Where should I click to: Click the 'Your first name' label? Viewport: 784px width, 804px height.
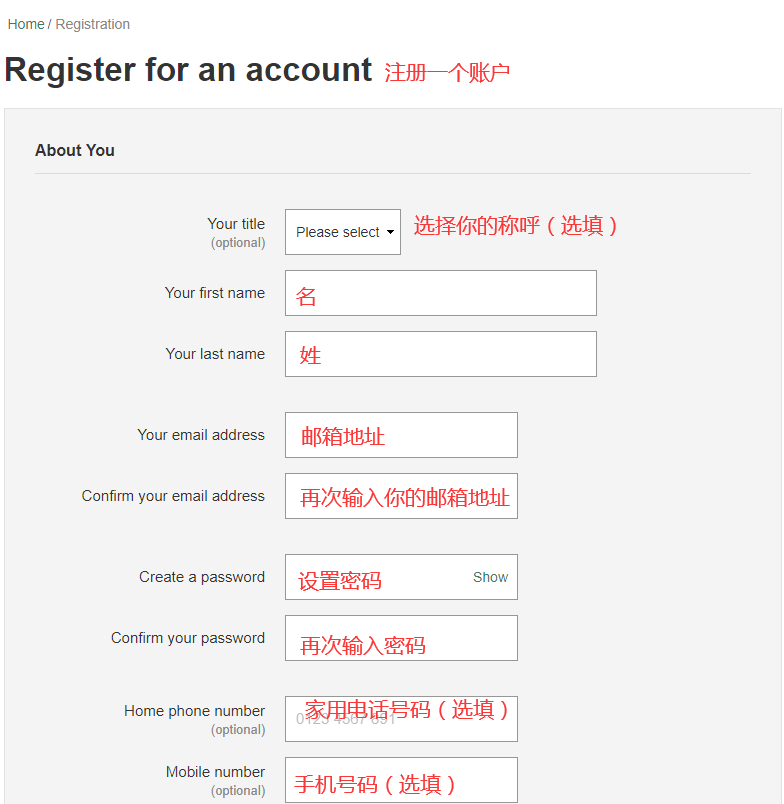(215, 293)
